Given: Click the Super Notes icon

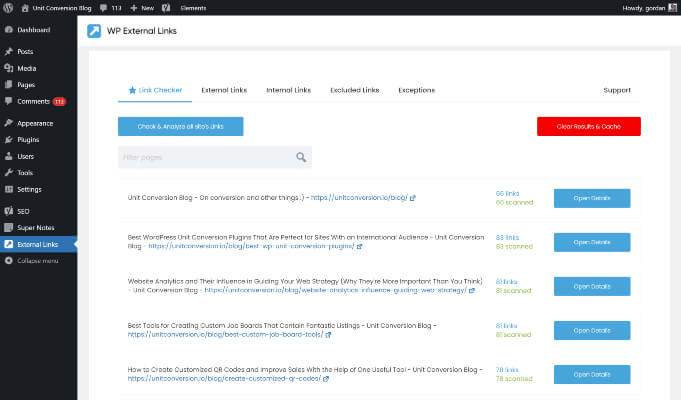Looking at the screenshot, I should pos(9,228).
